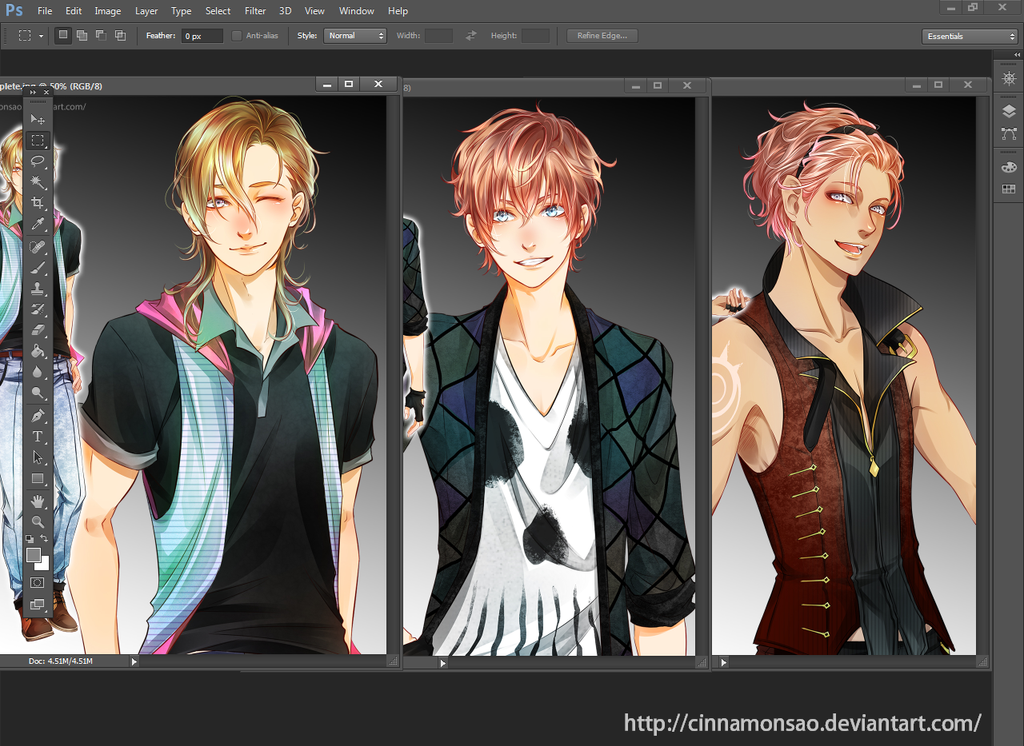Open the File menu

tap(44, 11)
